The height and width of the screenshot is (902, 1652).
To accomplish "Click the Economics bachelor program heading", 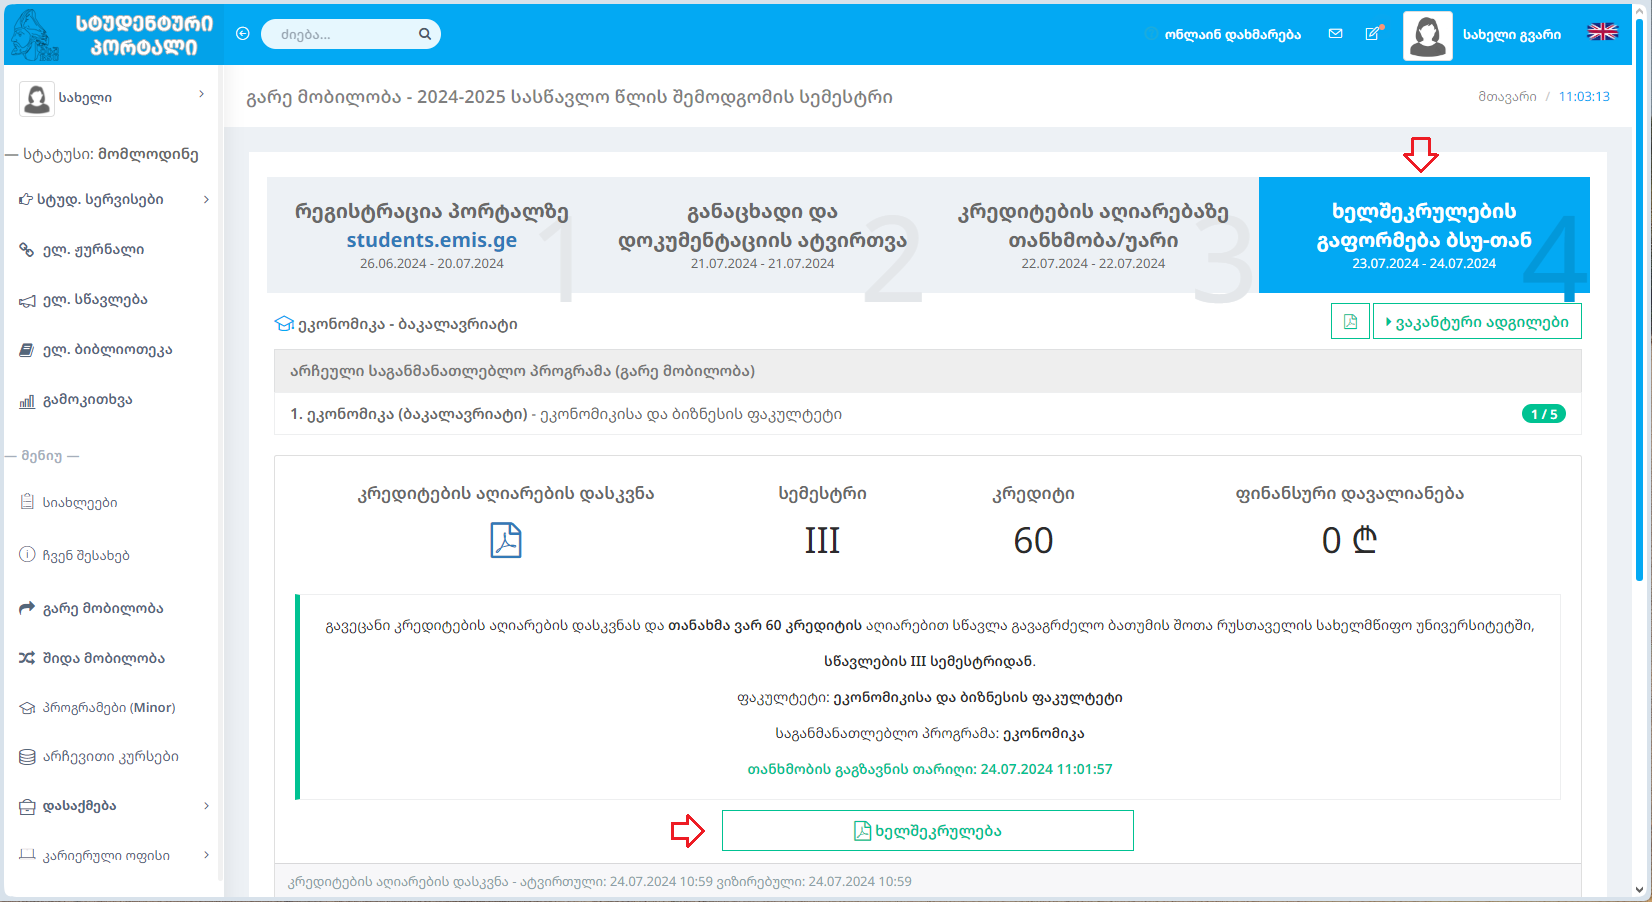I will [x=396, y=324].
